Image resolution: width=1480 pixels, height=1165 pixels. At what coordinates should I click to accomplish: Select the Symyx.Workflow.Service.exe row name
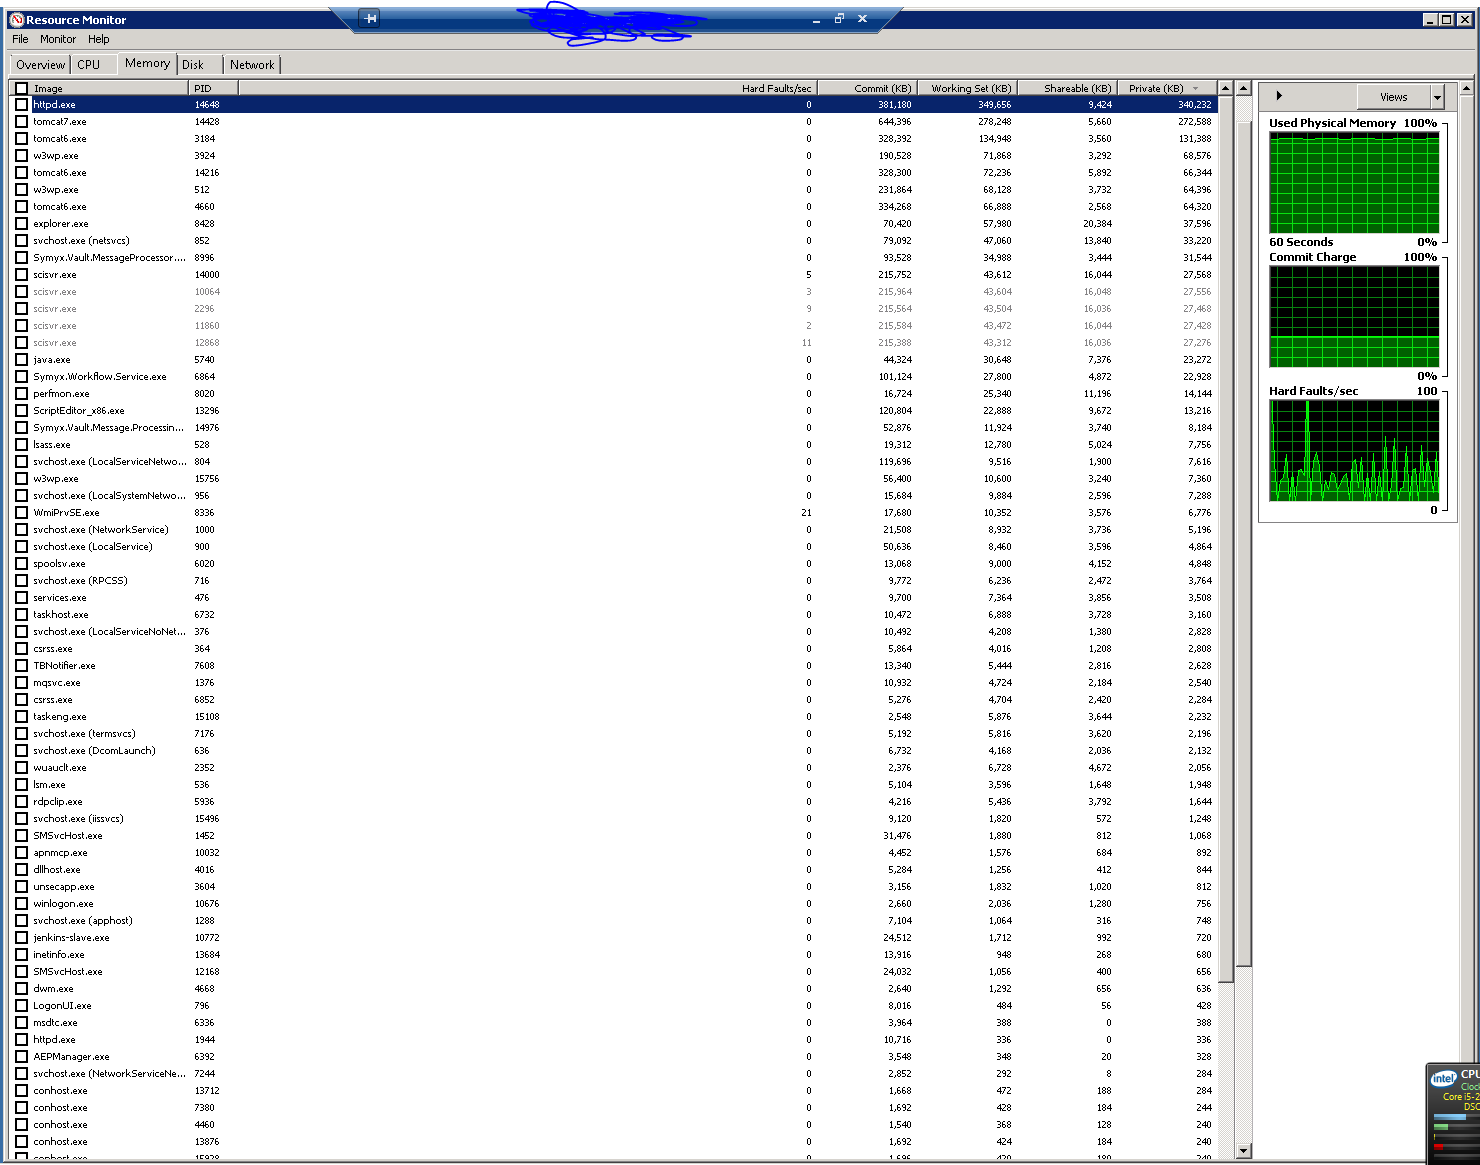coord(100,376)
